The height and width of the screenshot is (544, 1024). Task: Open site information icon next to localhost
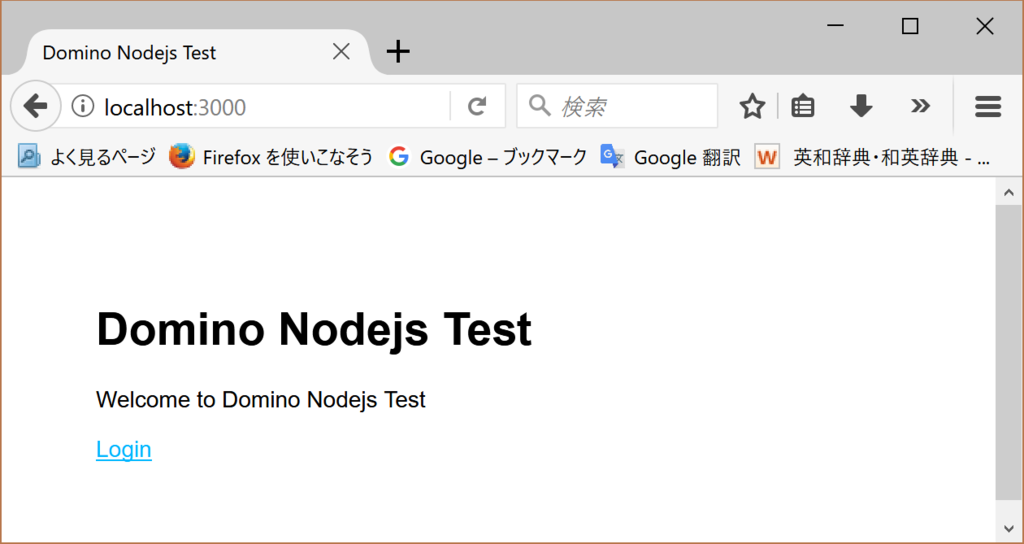pyautogui.click(x=83, y=106)
